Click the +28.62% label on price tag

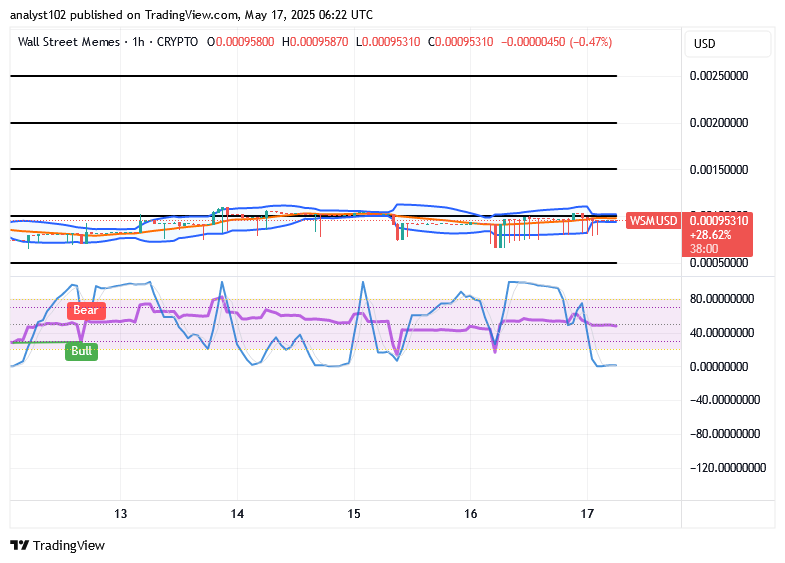coord(710,235)
